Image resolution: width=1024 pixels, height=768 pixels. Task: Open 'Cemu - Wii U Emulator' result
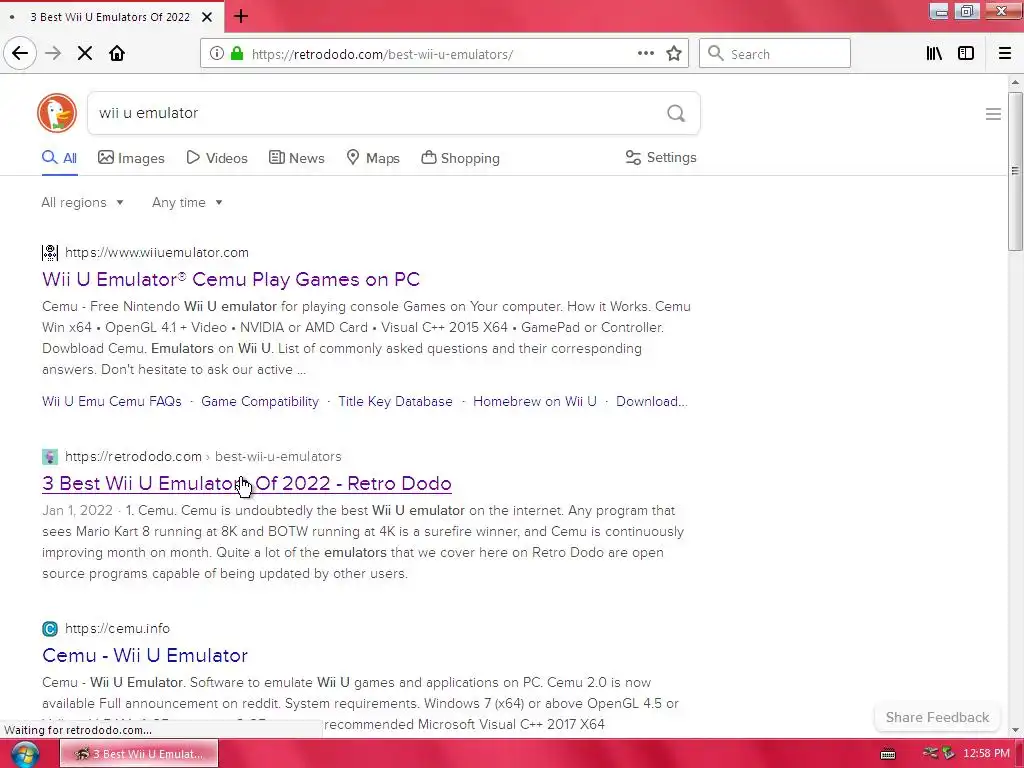[x=145, y=655]
